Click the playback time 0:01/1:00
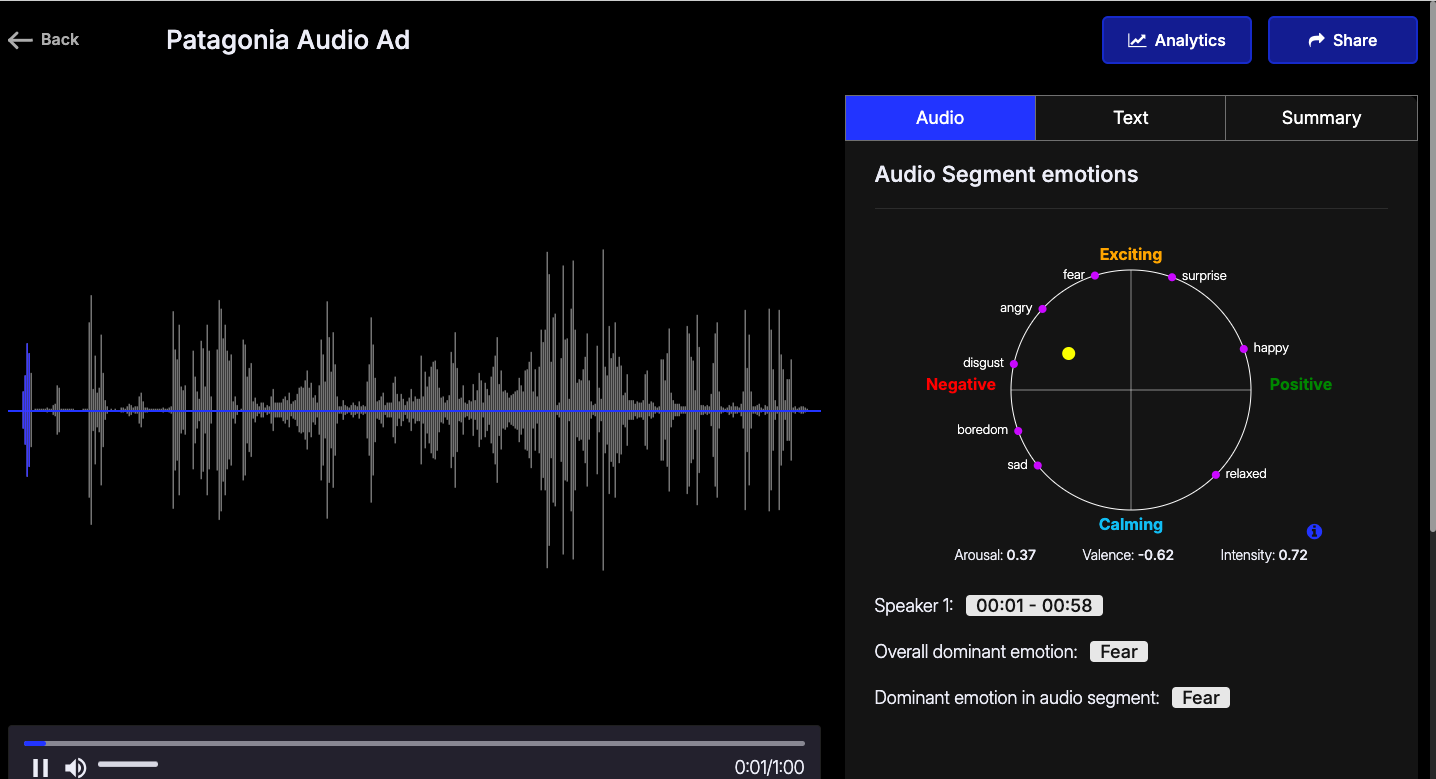Viewport: 1436px width, 779px height. 769,768
